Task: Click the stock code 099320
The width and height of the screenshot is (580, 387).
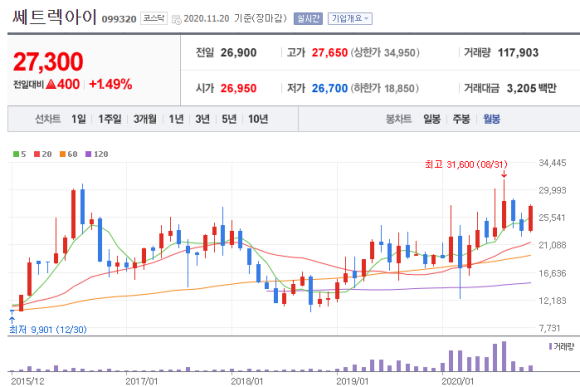Action: (x=119, y=19)
